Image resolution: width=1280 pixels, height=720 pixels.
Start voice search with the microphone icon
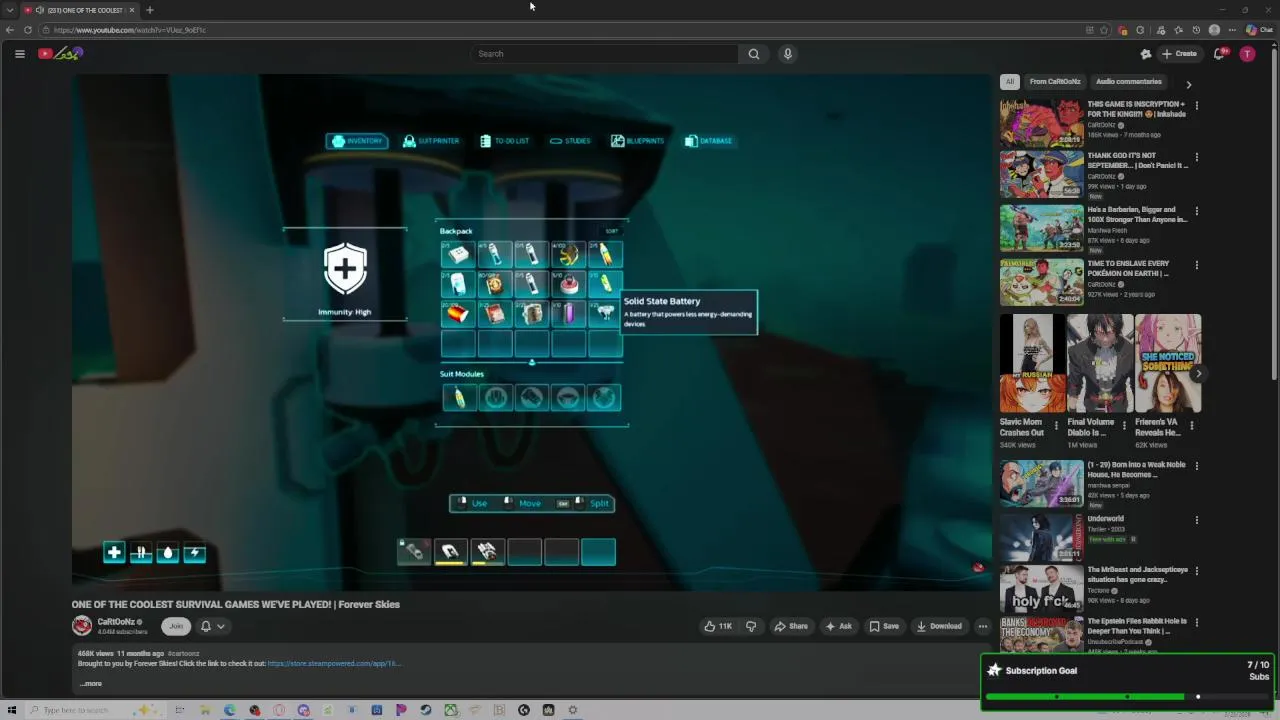(788, 54)
